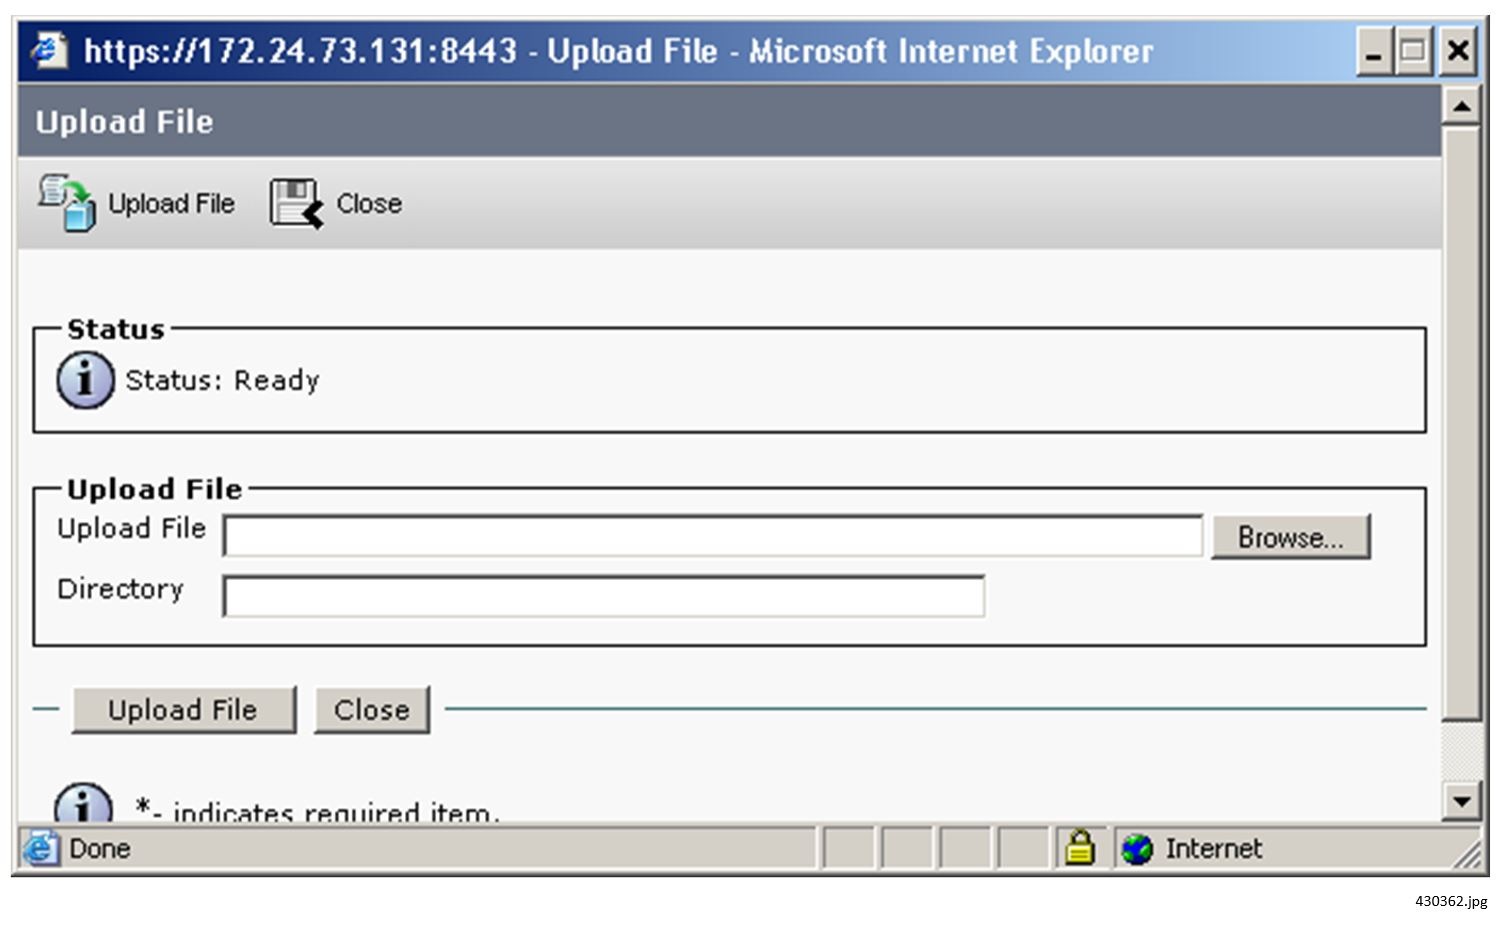Minimize the Upload File window
The image size is (1512, 927).
tap(1374, 51)
